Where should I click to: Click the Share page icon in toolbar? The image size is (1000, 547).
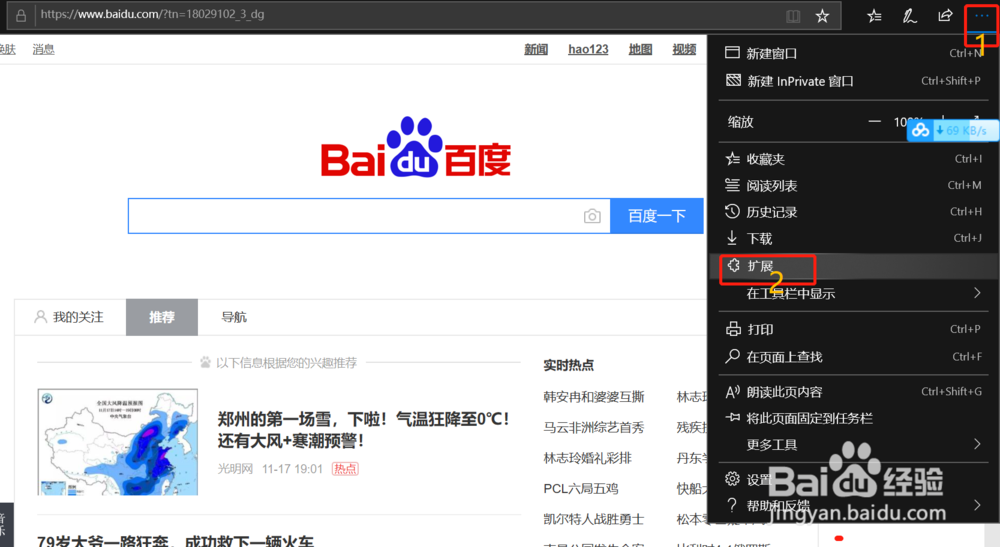click(x=945, y=16)
